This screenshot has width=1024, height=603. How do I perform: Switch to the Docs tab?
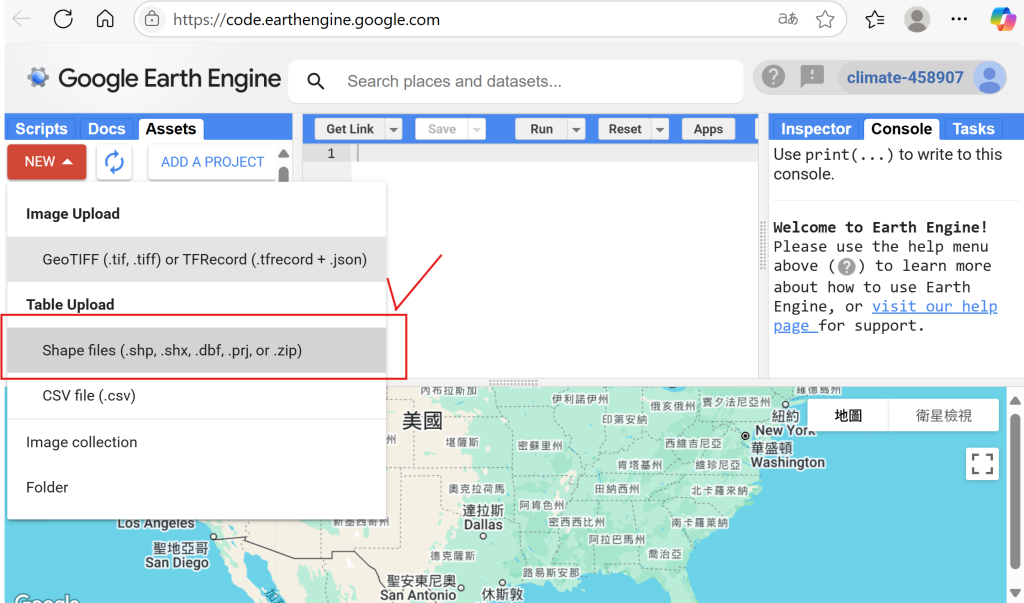point(106,129)
